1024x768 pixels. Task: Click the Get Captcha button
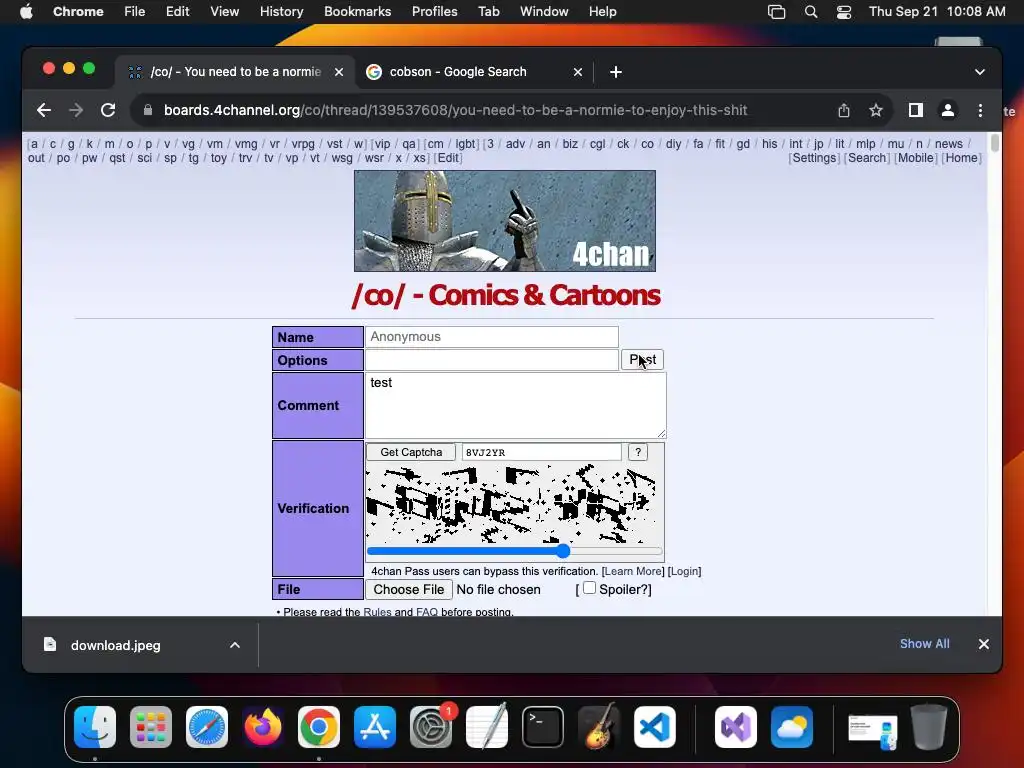411,452
